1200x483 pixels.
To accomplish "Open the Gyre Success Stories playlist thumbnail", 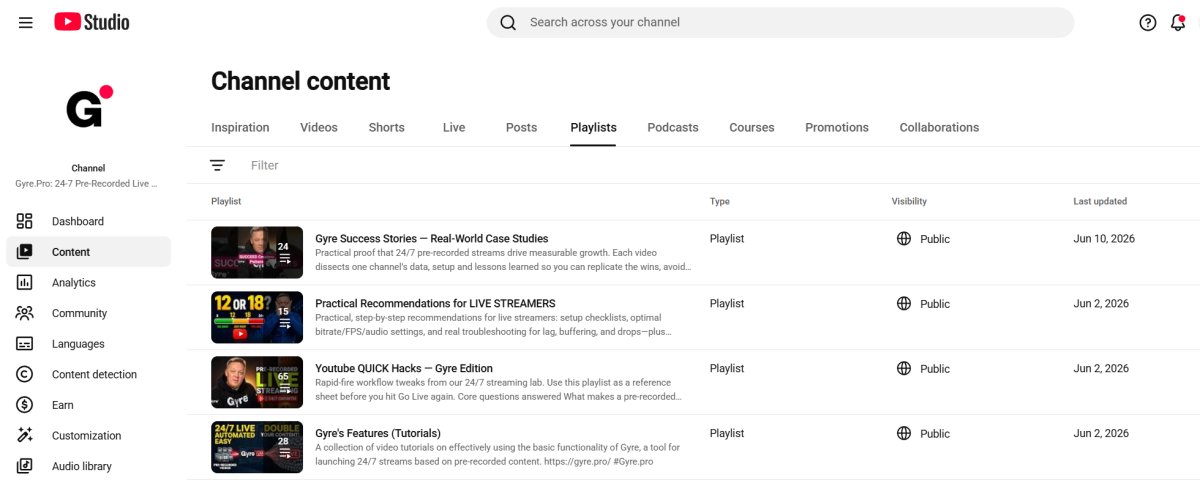I will click(x=257, y=252).
